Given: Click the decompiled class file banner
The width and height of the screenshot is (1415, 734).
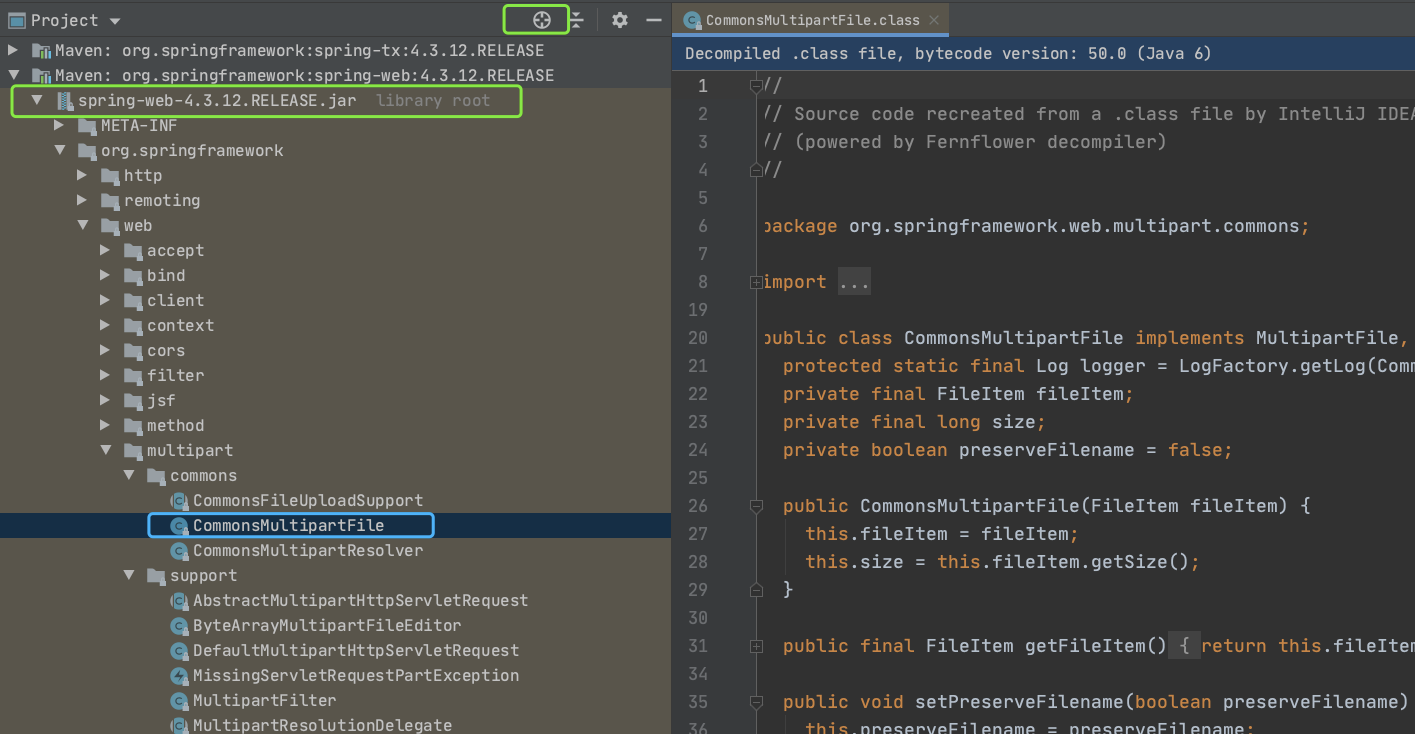Looking at the screenshot, I should point(1044,54).
